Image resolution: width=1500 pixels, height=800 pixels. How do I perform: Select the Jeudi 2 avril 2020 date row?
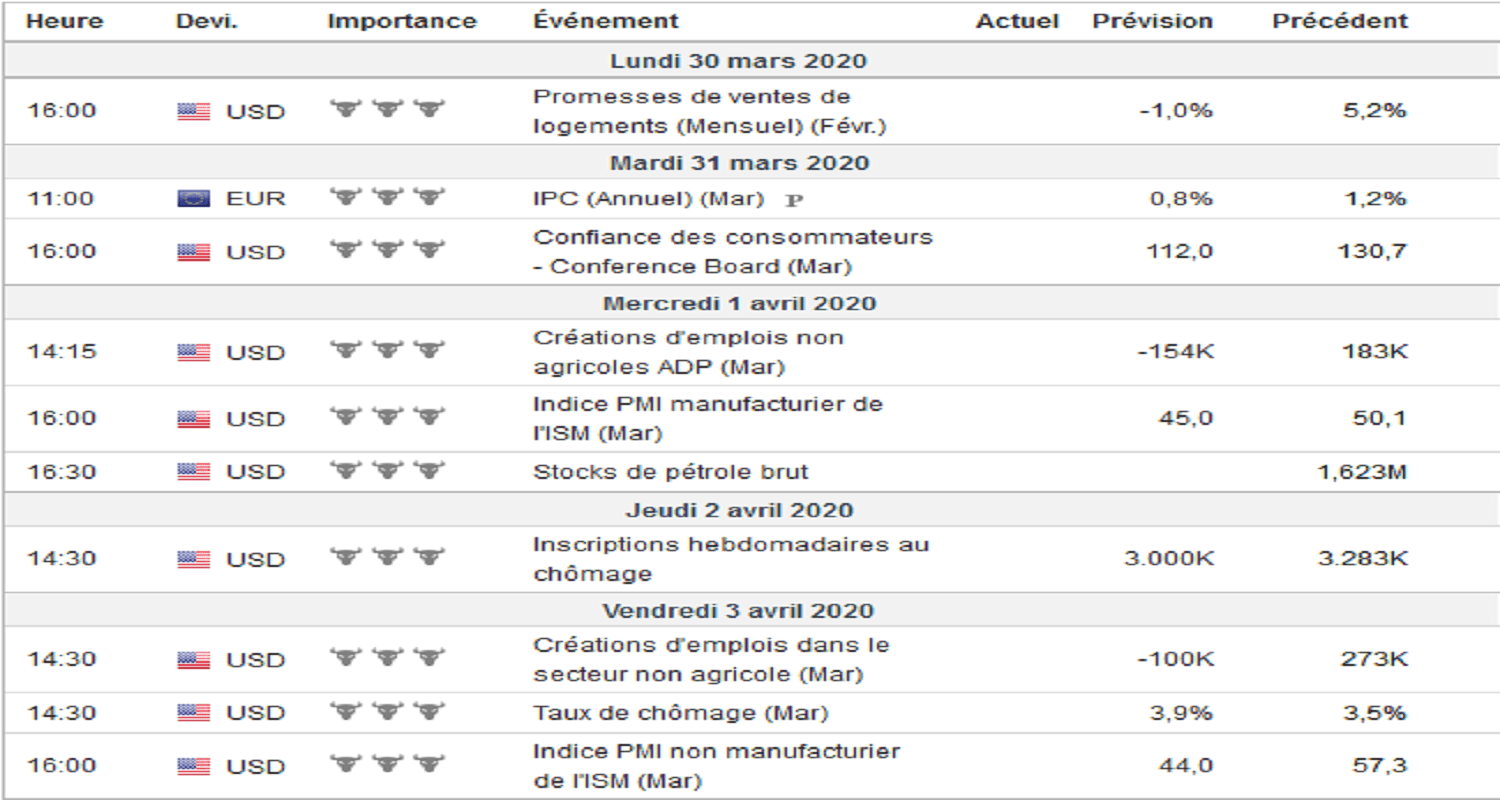tap(739, 510)
